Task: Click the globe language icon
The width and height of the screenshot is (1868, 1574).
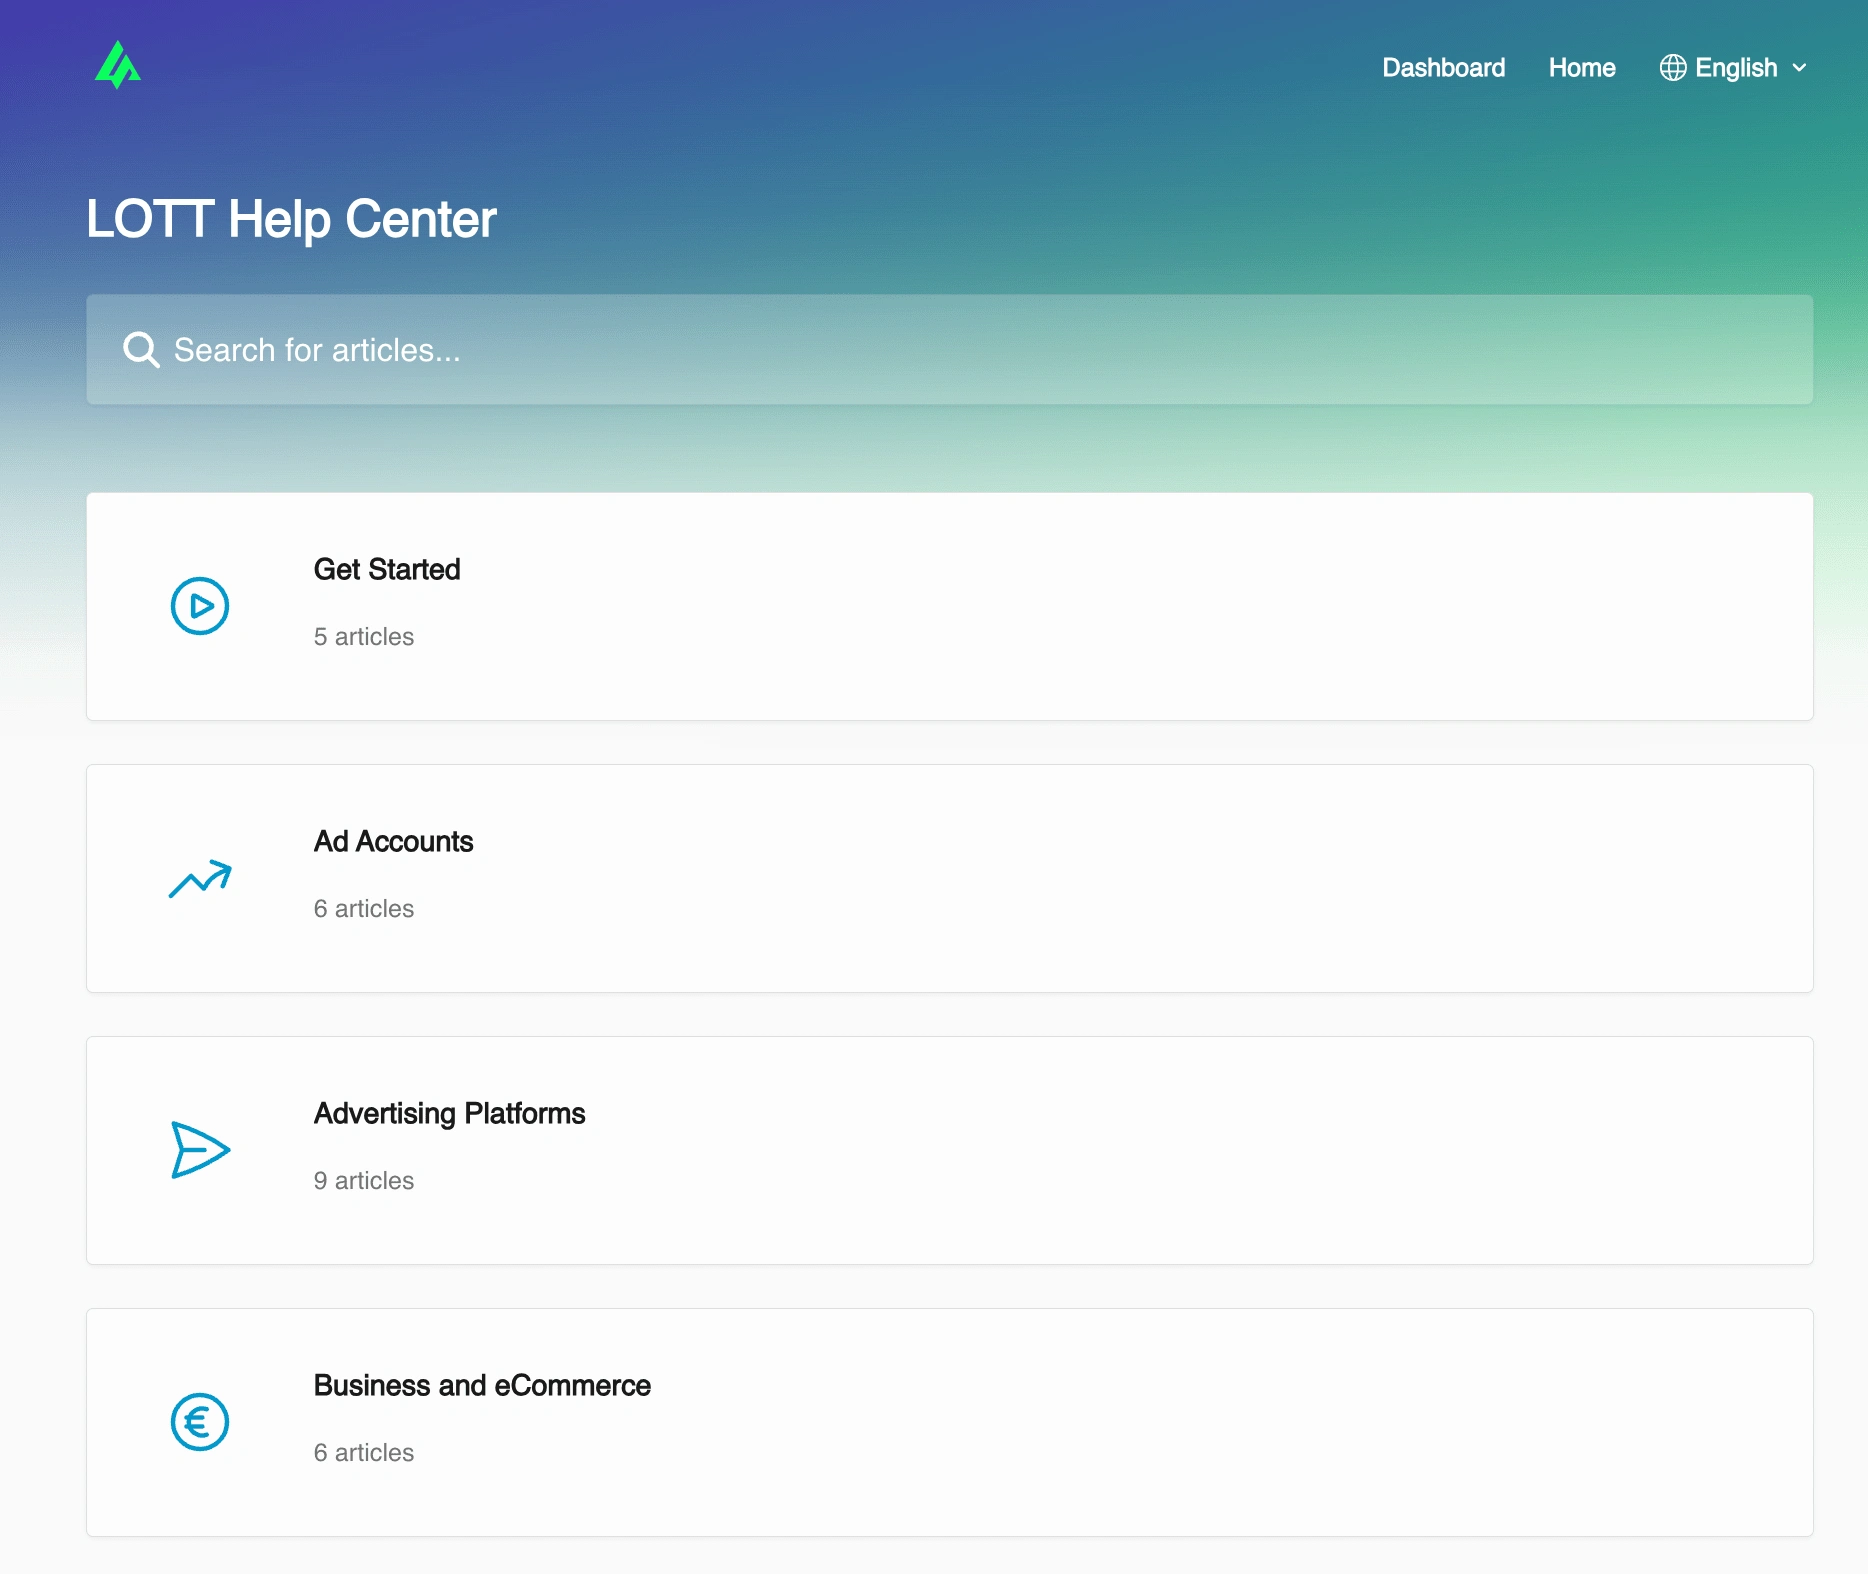Action: point(1673,67)
